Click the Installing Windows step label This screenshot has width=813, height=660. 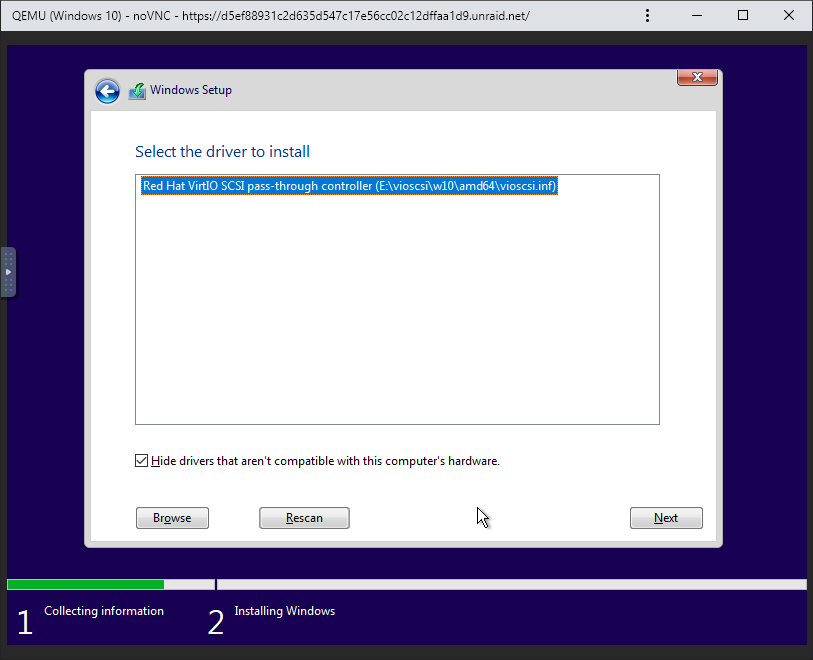tap(285, 611)
